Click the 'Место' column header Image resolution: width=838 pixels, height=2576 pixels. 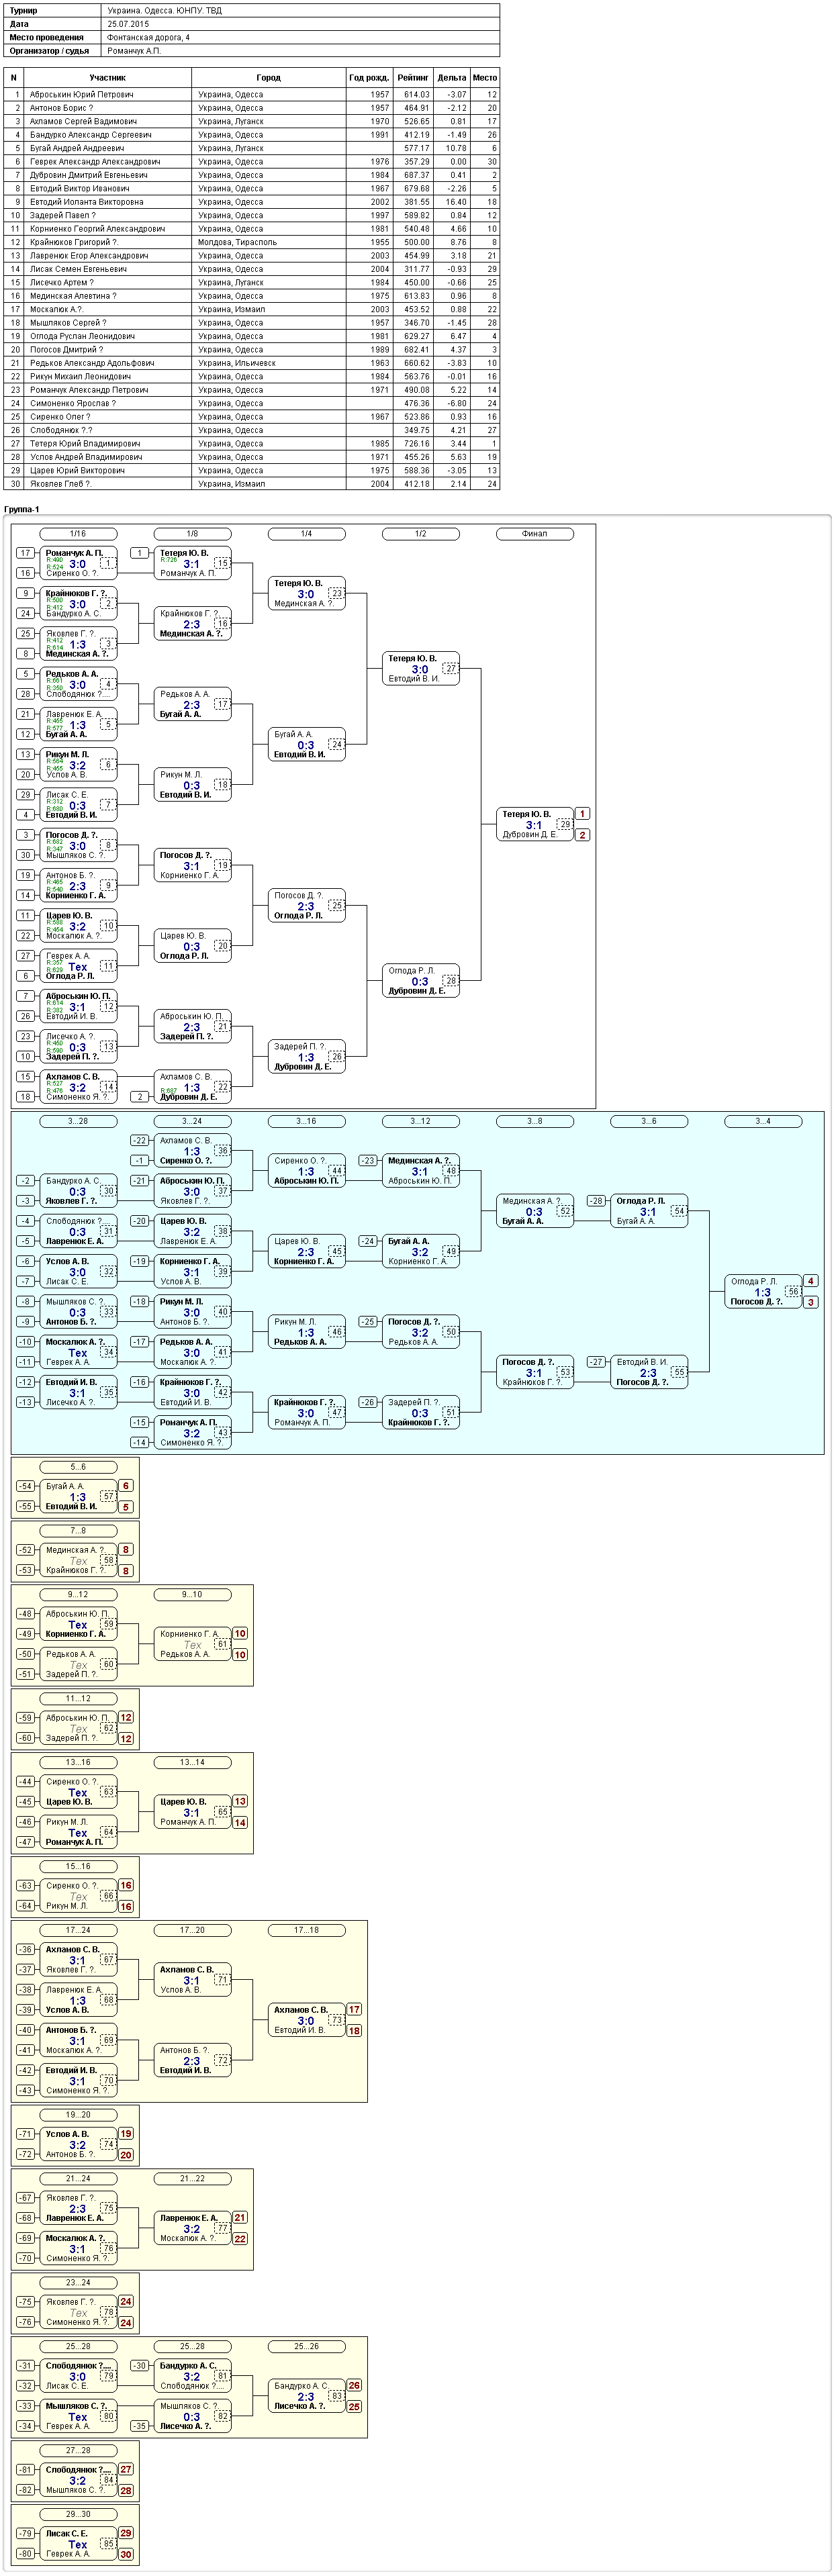[x=485, y=77]
